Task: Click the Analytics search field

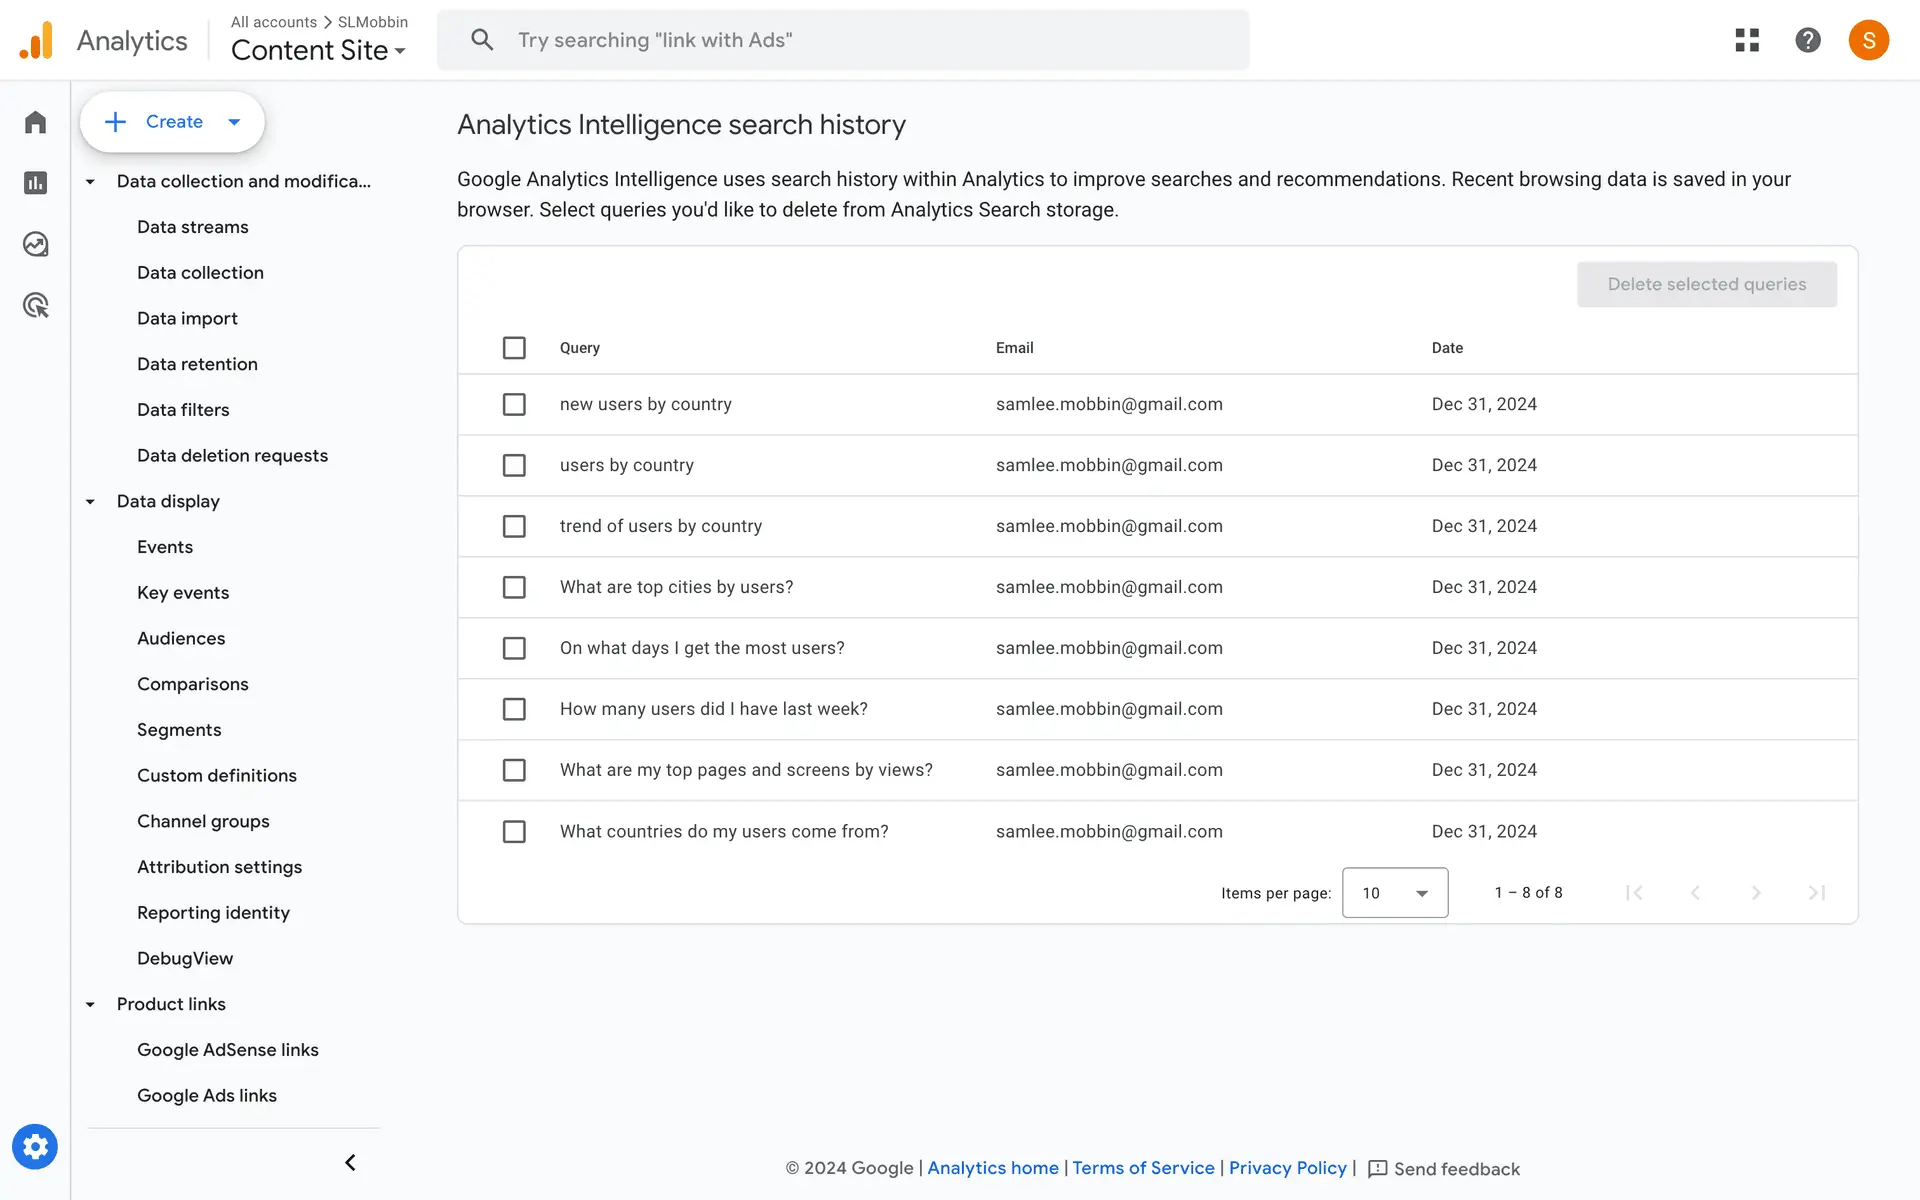Action: (842, 40)
